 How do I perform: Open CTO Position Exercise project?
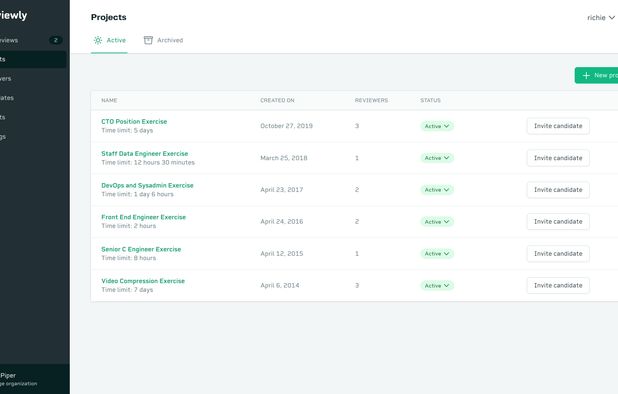134,121
